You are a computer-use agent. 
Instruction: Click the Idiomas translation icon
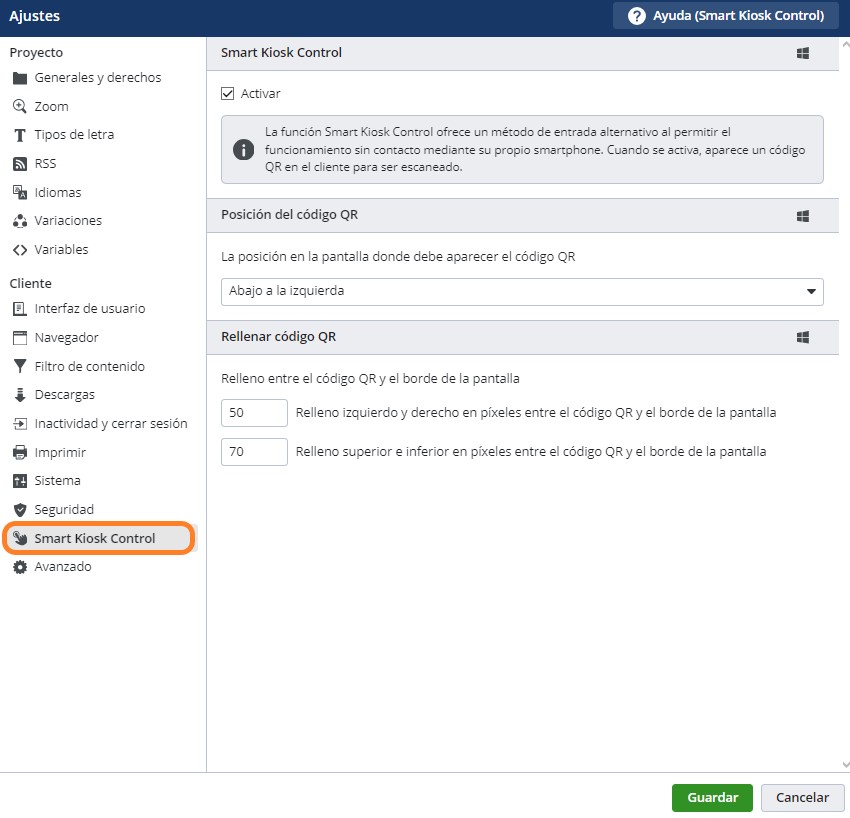(19, 192)
